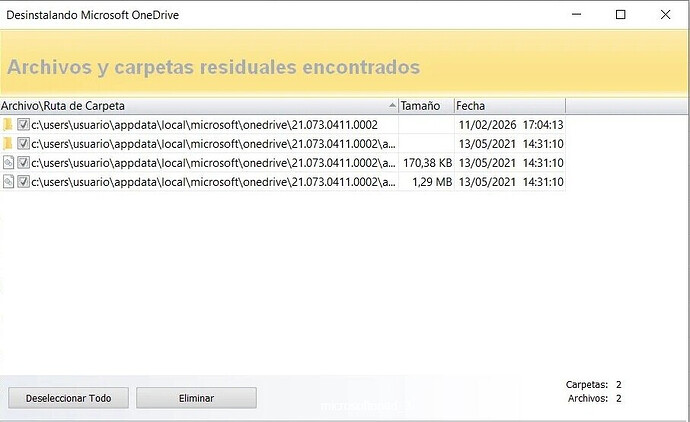690x422 pixels.
Task: Sort list by Tamaño column header
Action: coord(426,106)
